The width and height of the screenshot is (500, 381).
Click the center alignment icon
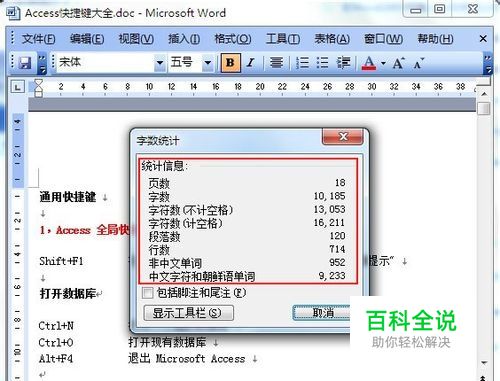click(276, 62)
